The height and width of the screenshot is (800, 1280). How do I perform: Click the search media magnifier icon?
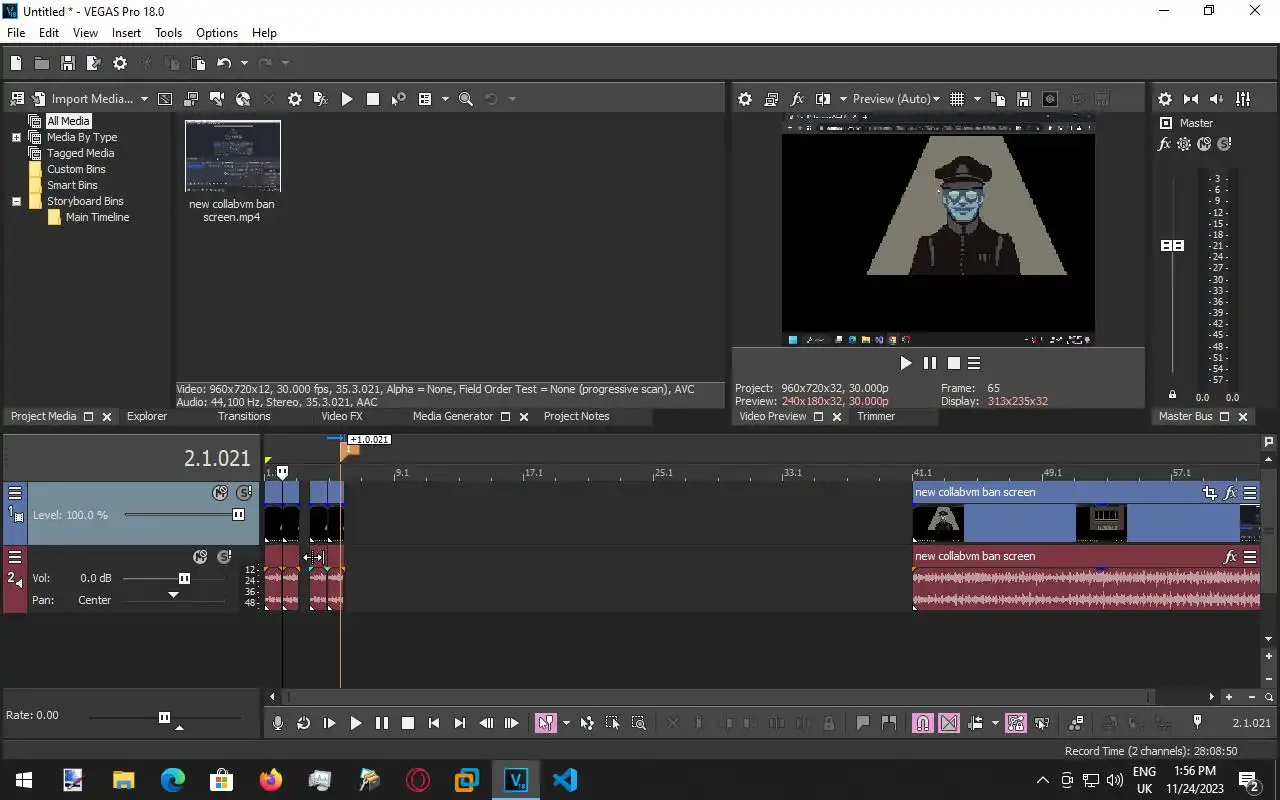click(466, 99)
